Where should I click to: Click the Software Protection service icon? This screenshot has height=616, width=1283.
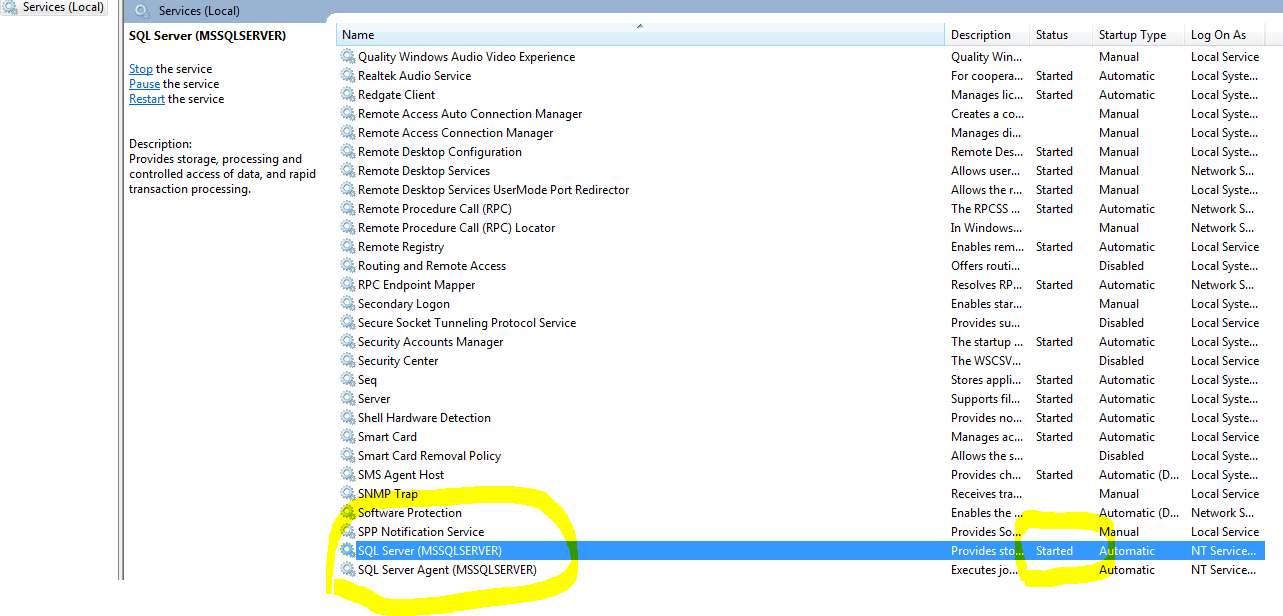pyautogui.click(x=349, y=512)
